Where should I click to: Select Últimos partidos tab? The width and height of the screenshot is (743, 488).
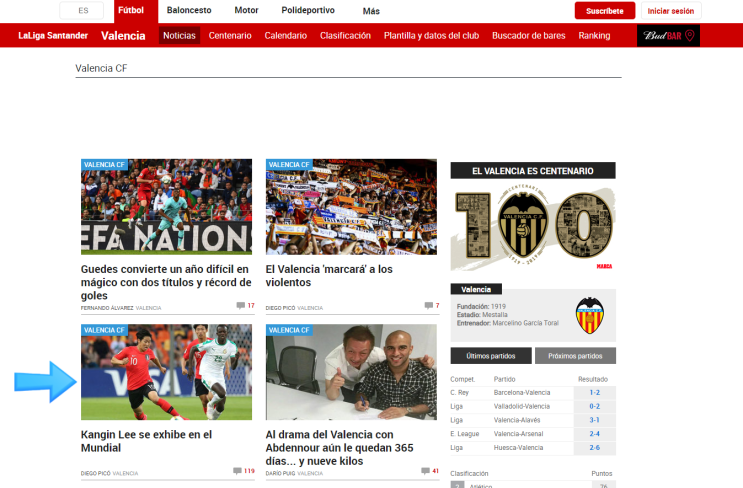coord(491,356)
